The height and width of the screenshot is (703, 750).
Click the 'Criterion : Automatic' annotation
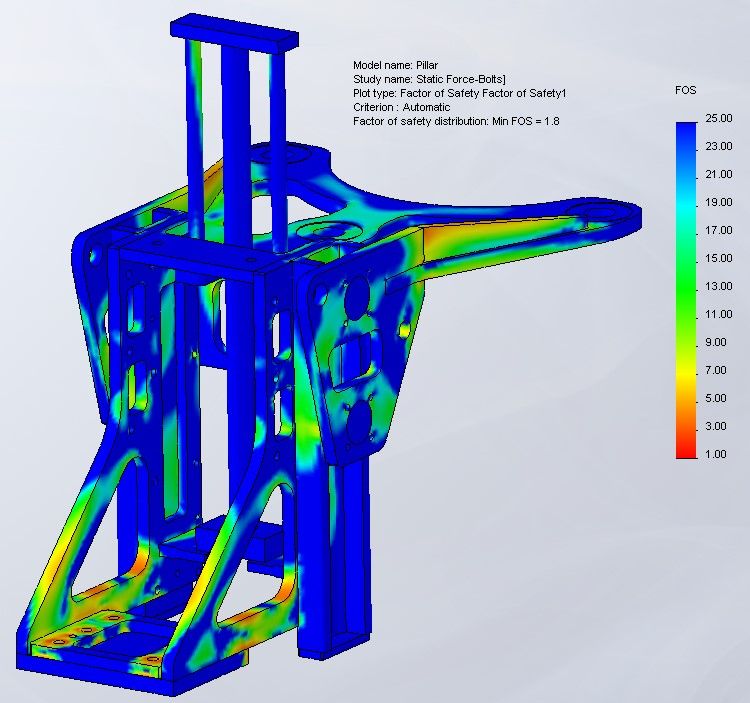(x=401, y=107)
